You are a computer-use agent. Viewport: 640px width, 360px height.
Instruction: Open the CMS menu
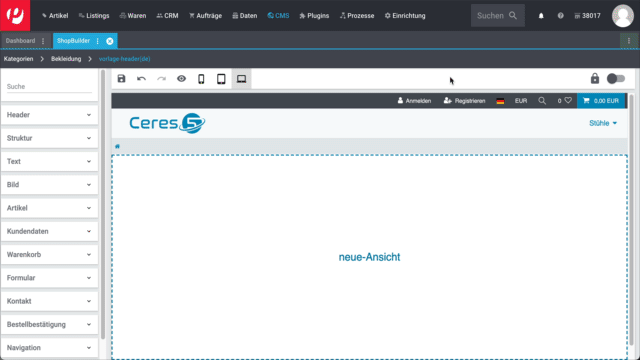point(278,16)
